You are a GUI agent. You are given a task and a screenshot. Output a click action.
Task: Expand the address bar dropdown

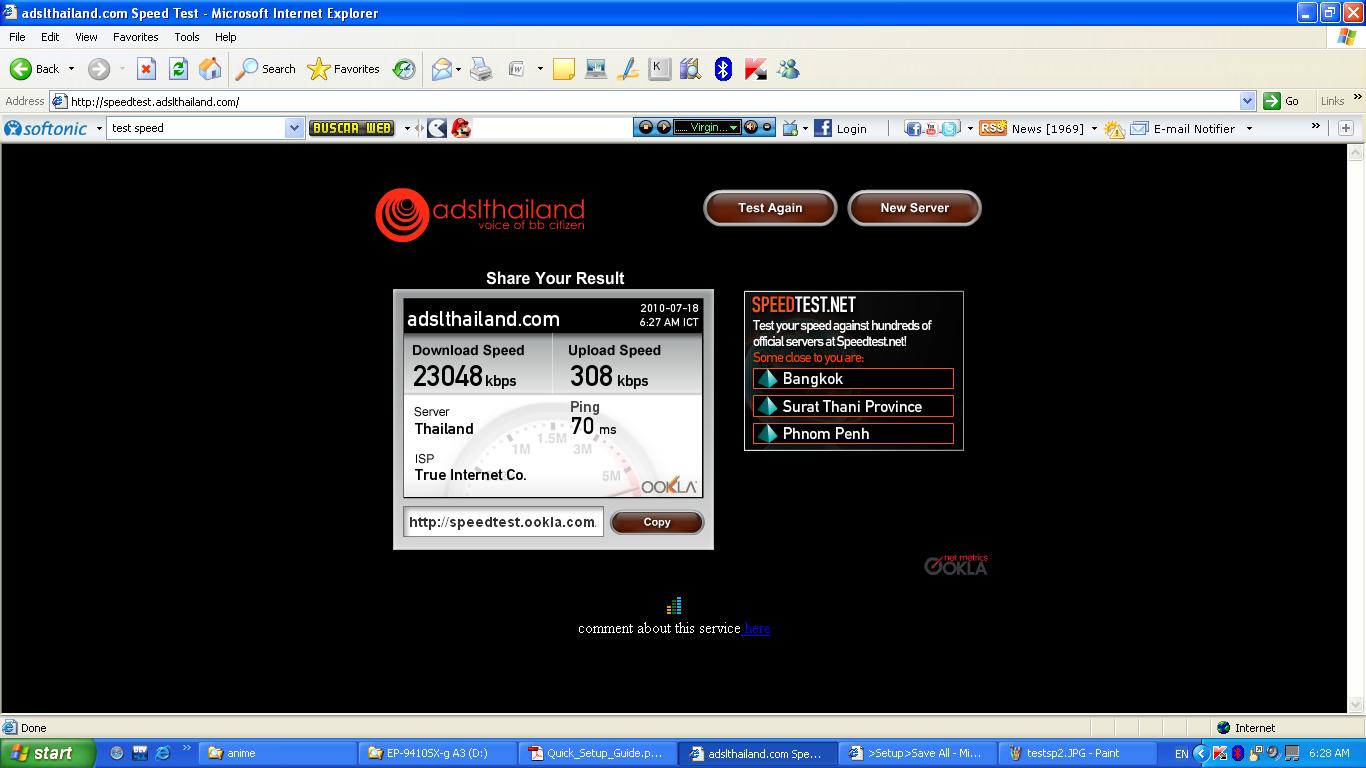(1247, 101)
